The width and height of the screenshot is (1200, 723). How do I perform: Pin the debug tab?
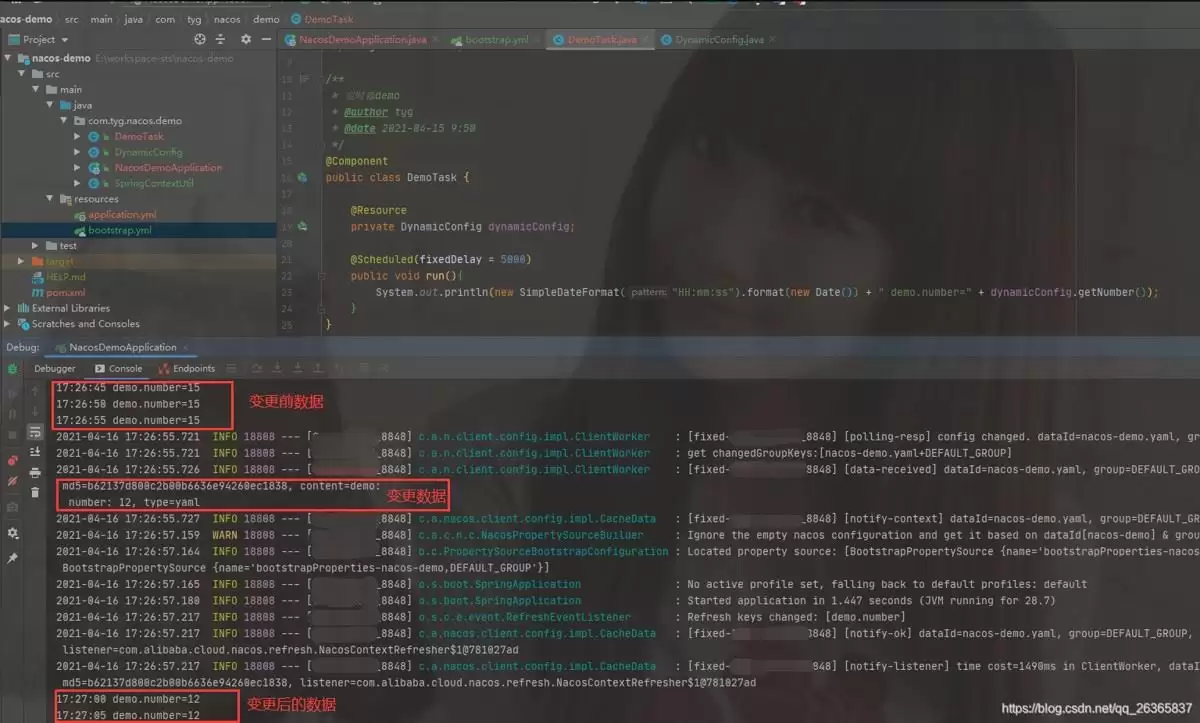[x=13, y=558]
